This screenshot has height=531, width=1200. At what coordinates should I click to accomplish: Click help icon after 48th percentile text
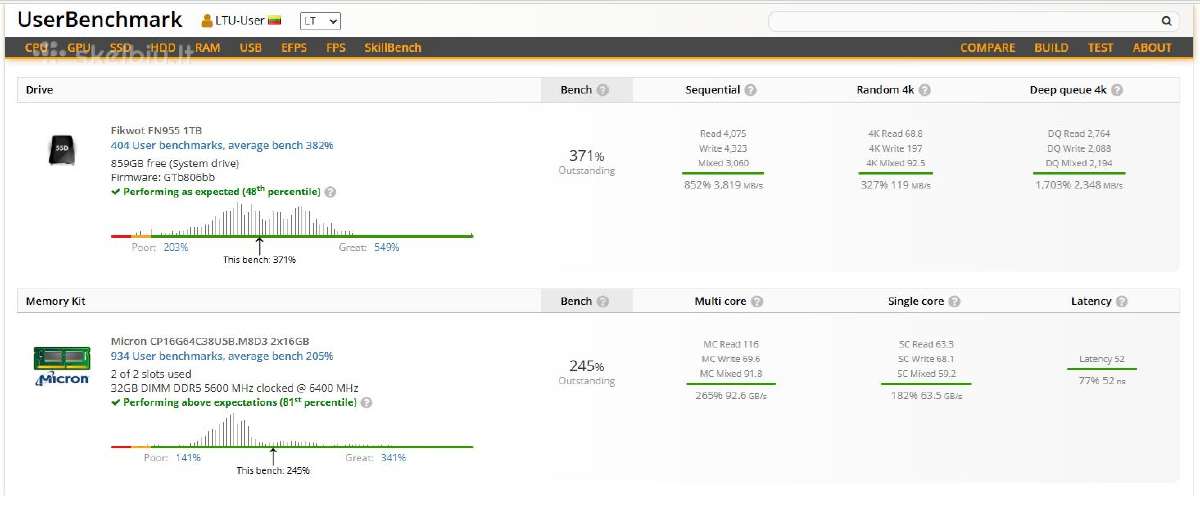(x=330, y=192)
